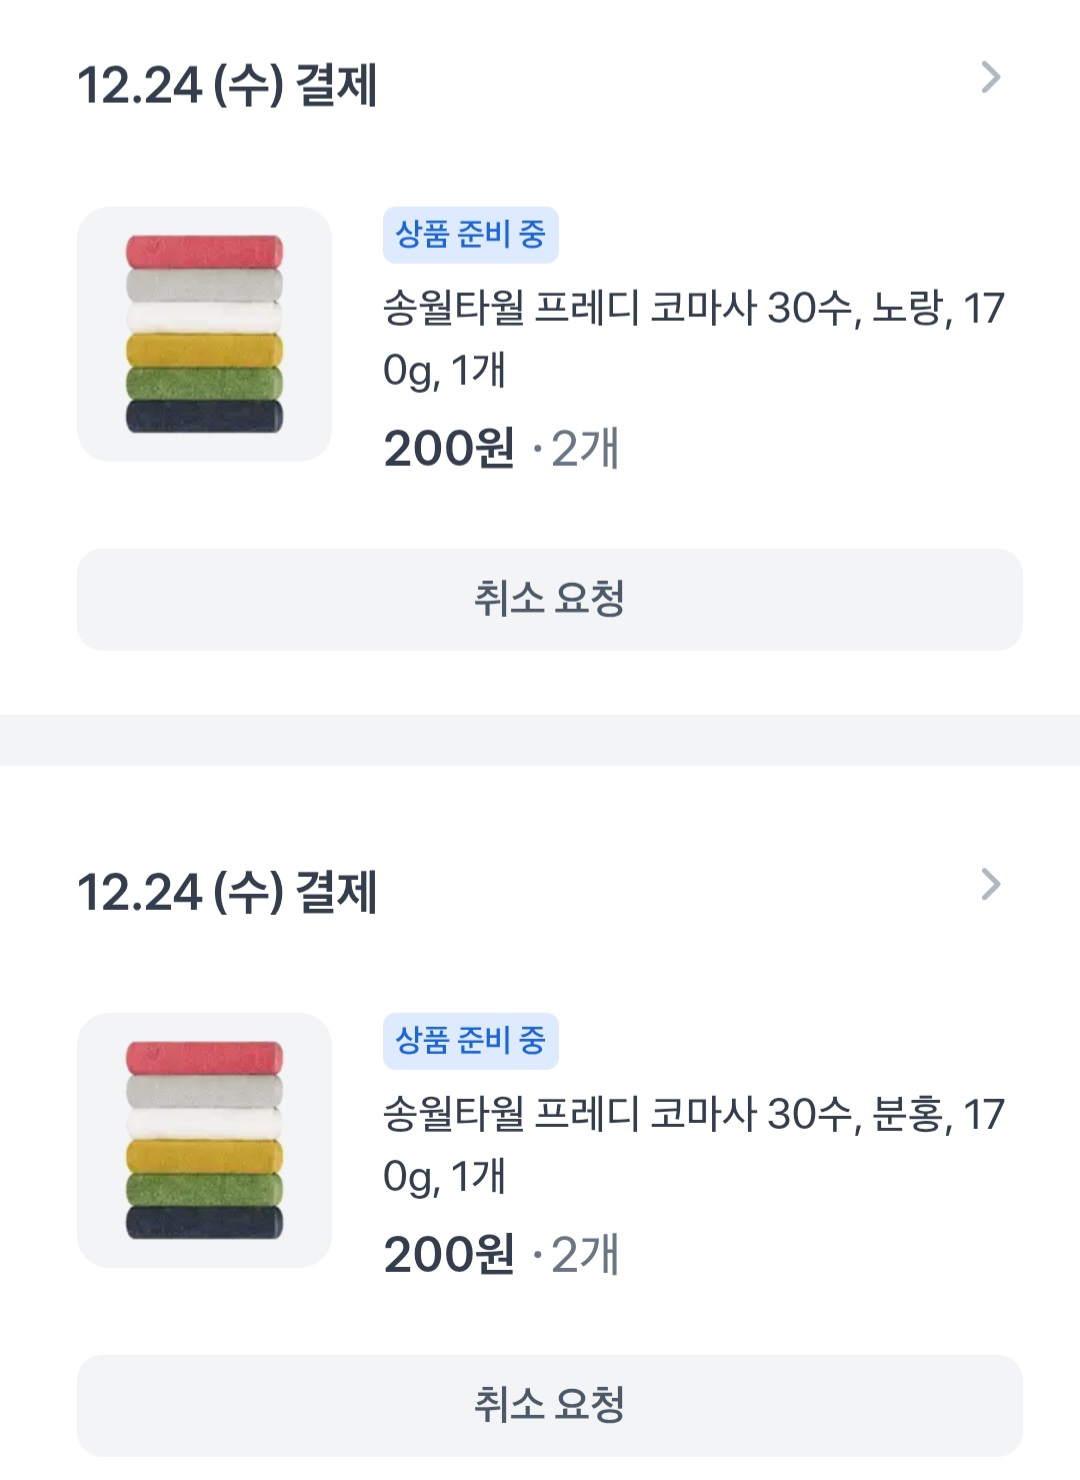Open the pink (분홍) towel product thumbnail
This screenshot has width=1080, height=1480.
[204, 1140]
